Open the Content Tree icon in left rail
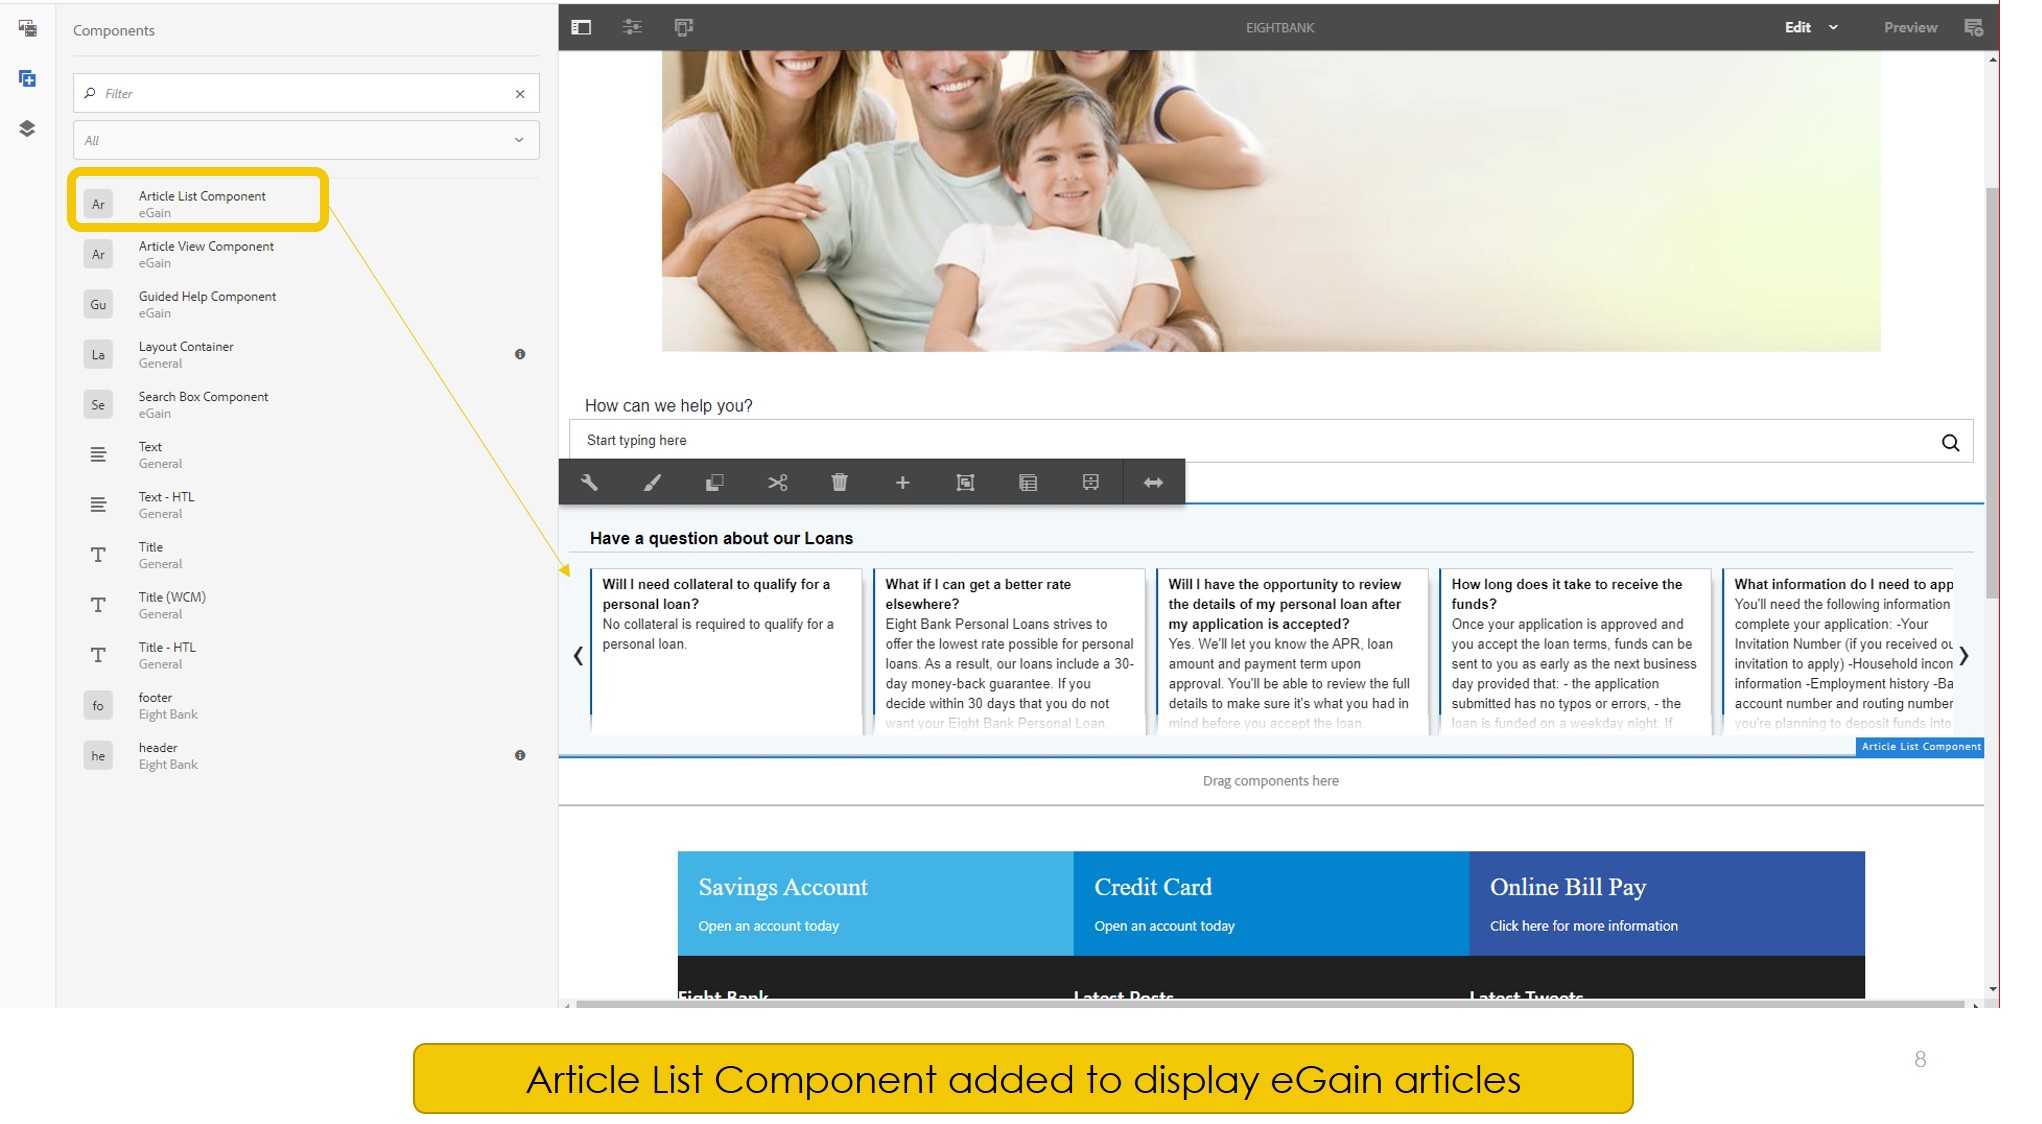 [x=27, y=128]
